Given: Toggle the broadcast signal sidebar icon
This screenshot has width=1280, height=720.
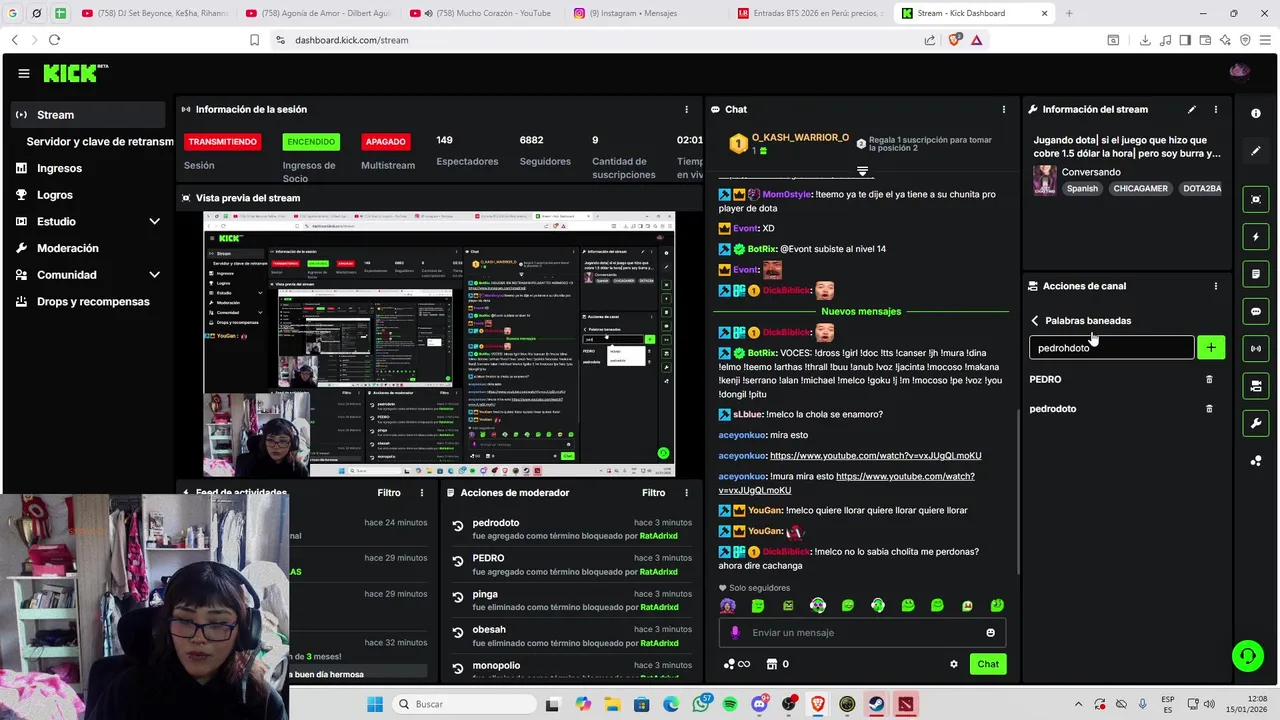Looking at the screenshot, I should point(1256,348).
